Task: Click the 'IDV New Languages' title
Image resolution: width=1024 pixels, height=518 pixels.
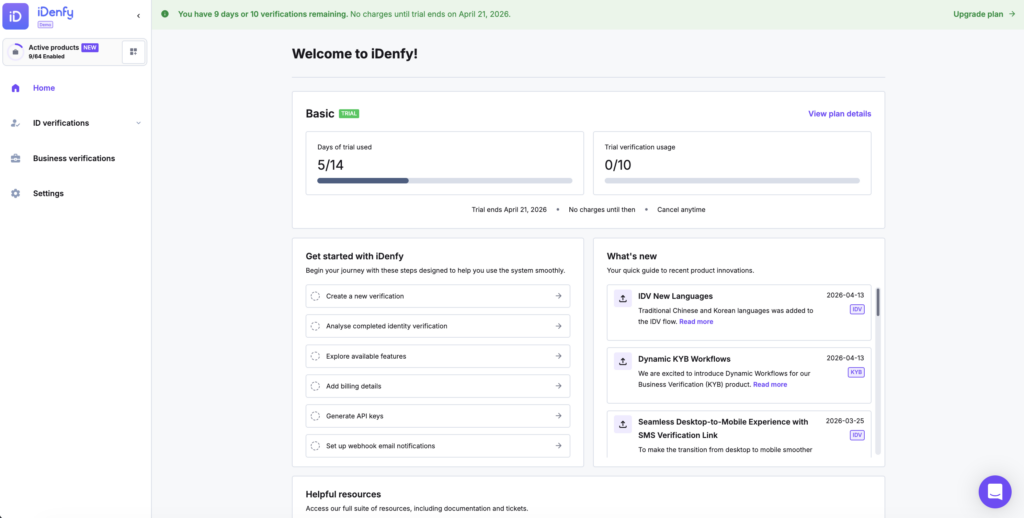Action: [675, 296]
